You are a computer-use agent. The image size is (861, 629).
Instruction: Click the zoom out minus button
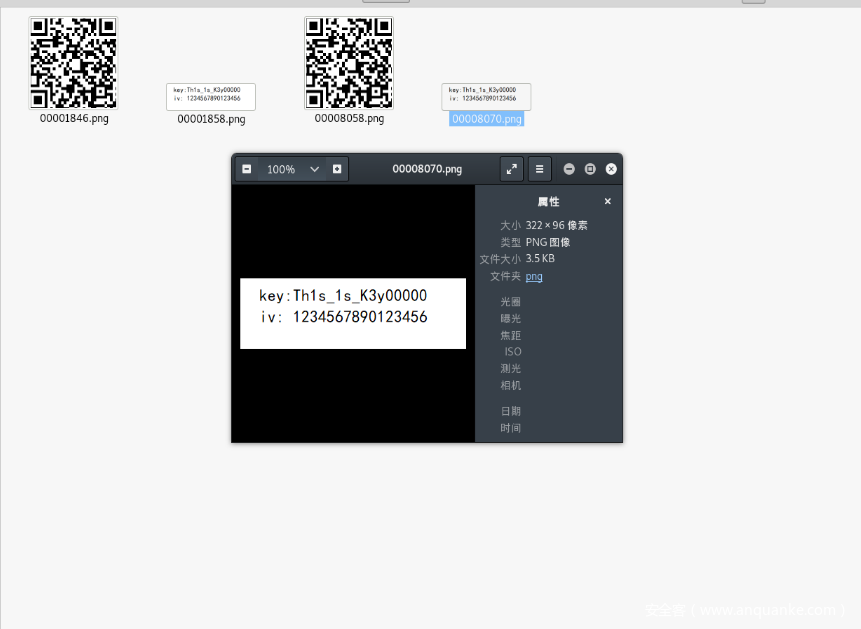[247, 169]
